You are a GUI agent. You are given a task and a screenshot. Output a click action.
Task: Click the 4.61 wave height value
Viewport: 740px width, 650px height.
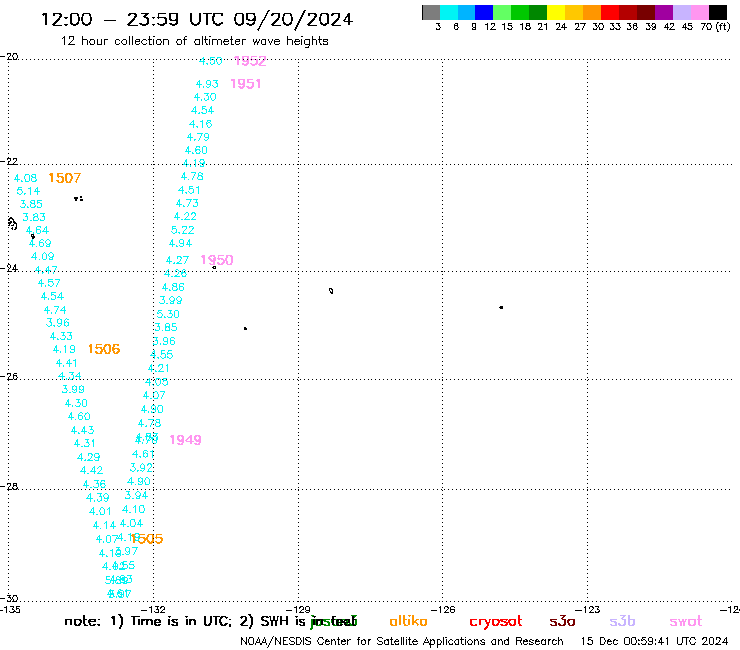click(143, 454)
